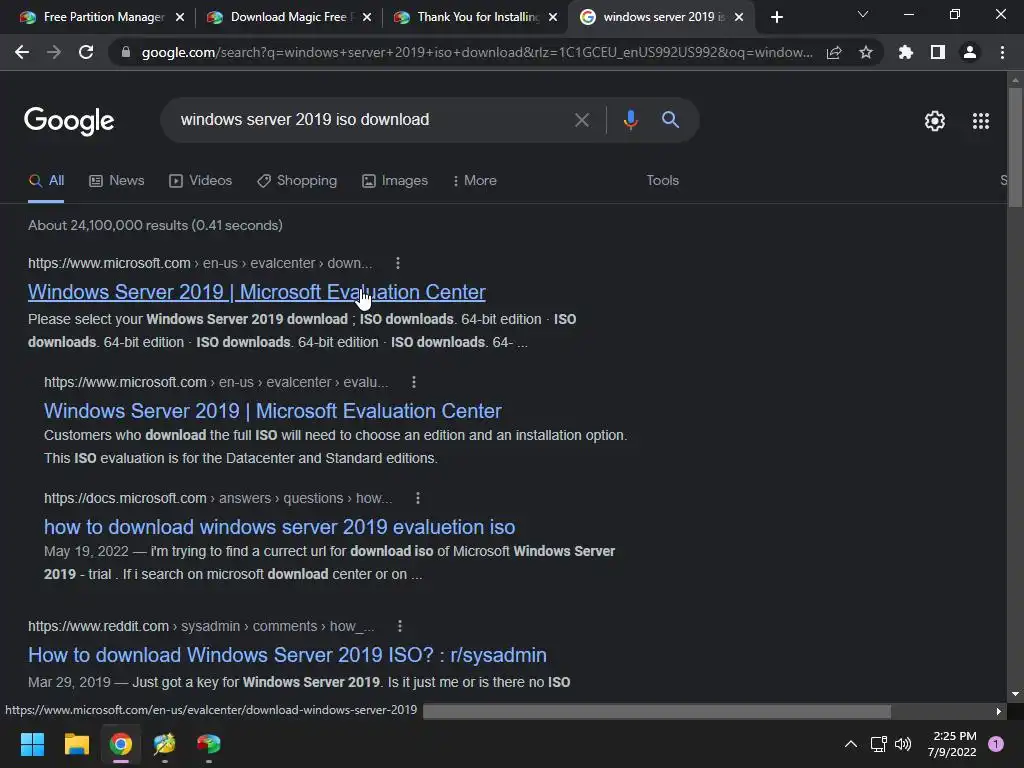Click the scroll down arrow of page scrollbar

point(1015,694)
